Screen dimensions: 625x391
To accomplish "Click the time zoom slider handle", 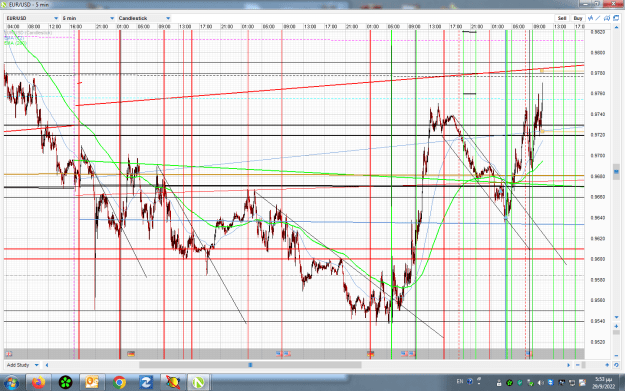I will click(584, 365).
